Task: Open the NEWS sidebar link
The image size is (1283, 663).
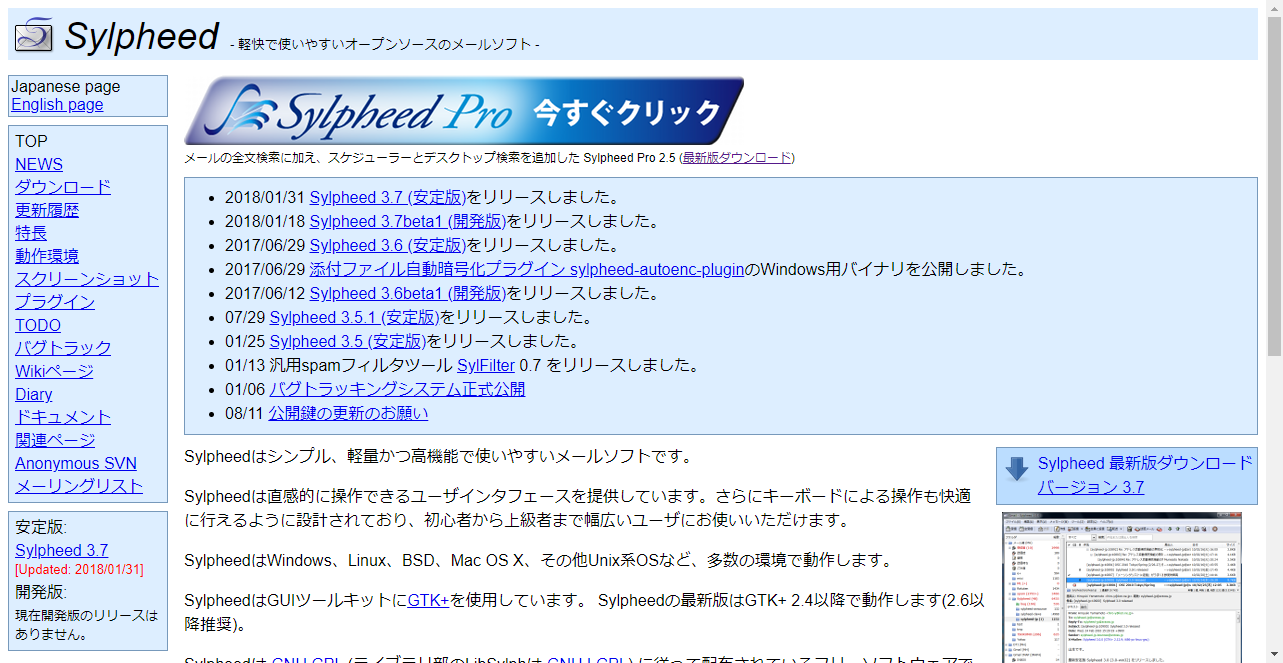Action: click(39, 164)
